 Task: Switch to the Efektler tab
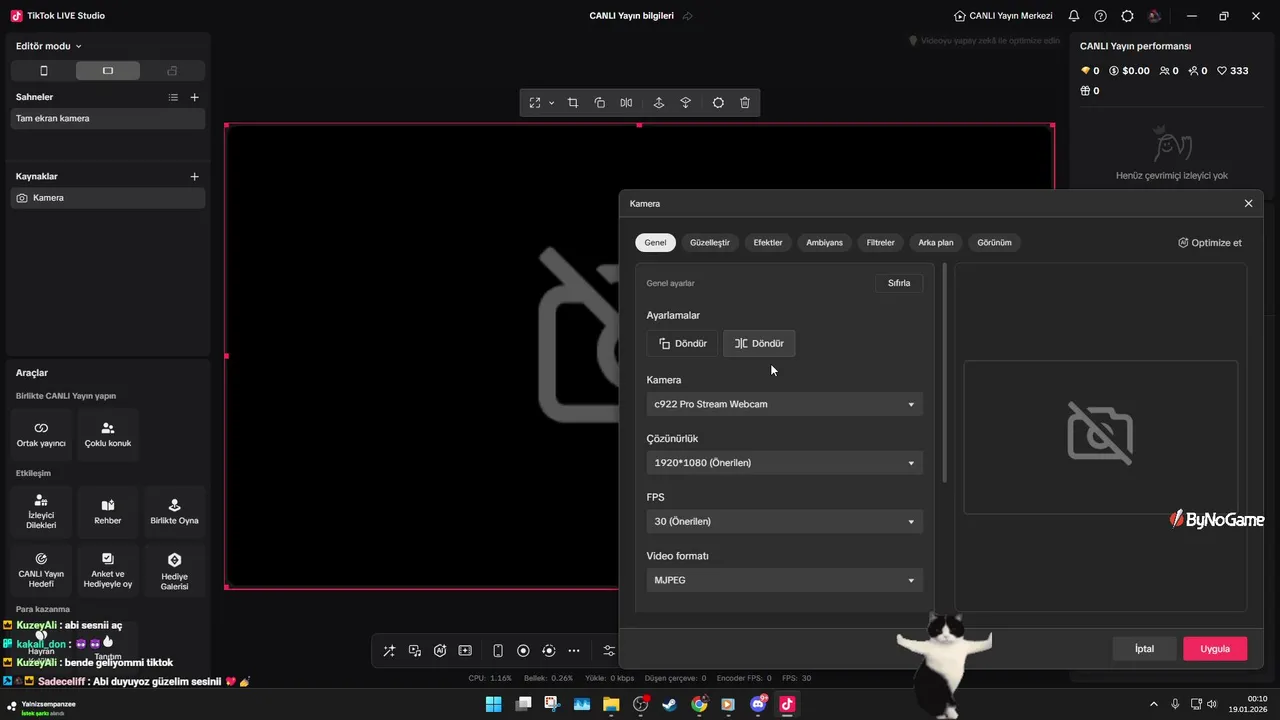(768, 242)
